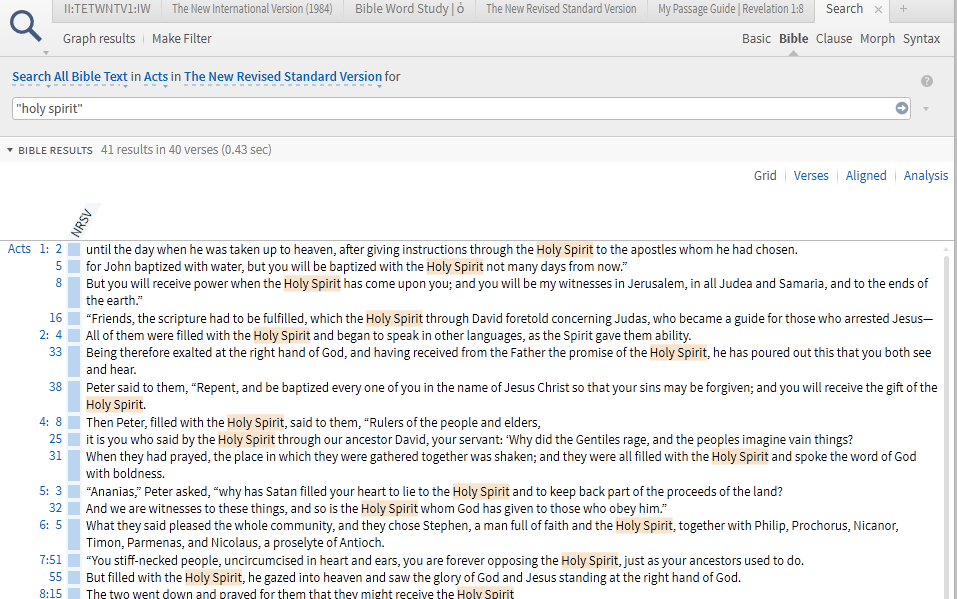Choose a different Bible than New Revised Standard Version
The height and width of the screenshot is (599, 957).
(283, 77)
